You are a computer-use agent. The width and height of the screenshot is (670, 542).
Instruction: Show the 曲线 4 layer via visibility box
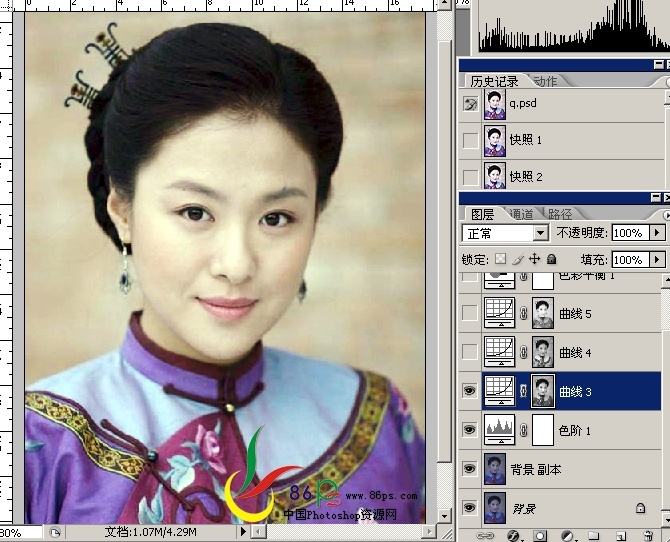tap(470, 352)
